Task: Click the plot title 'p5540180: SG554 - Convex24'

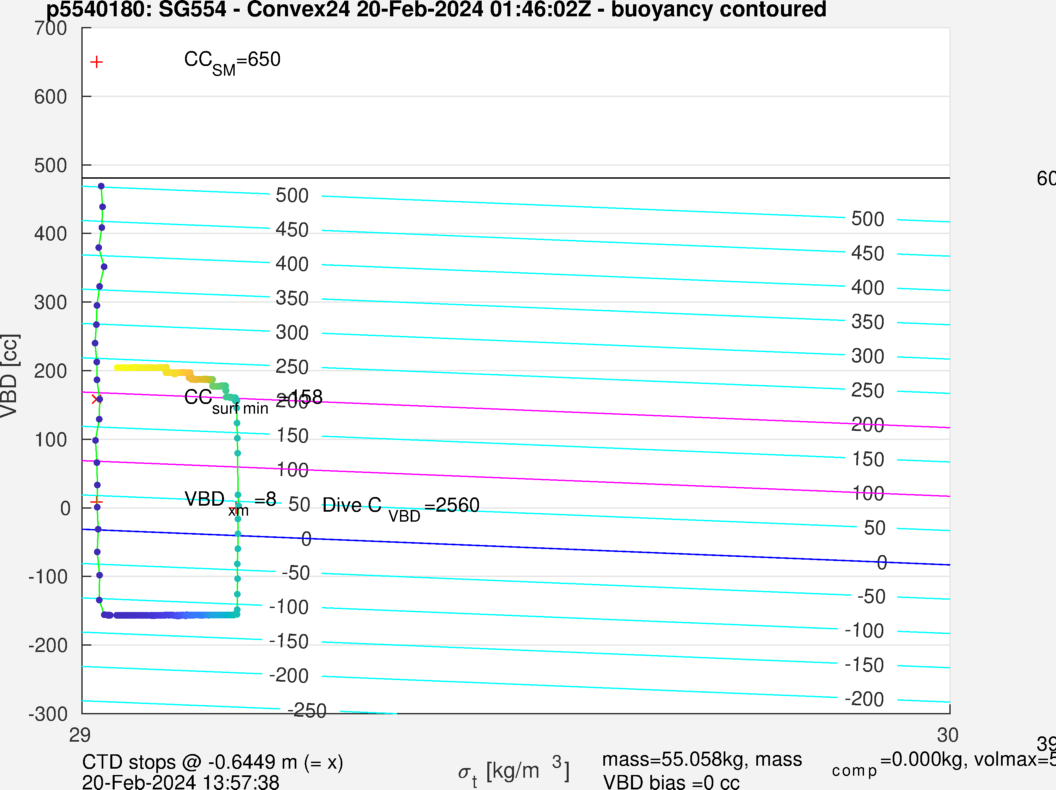Action: click(199, 9)
